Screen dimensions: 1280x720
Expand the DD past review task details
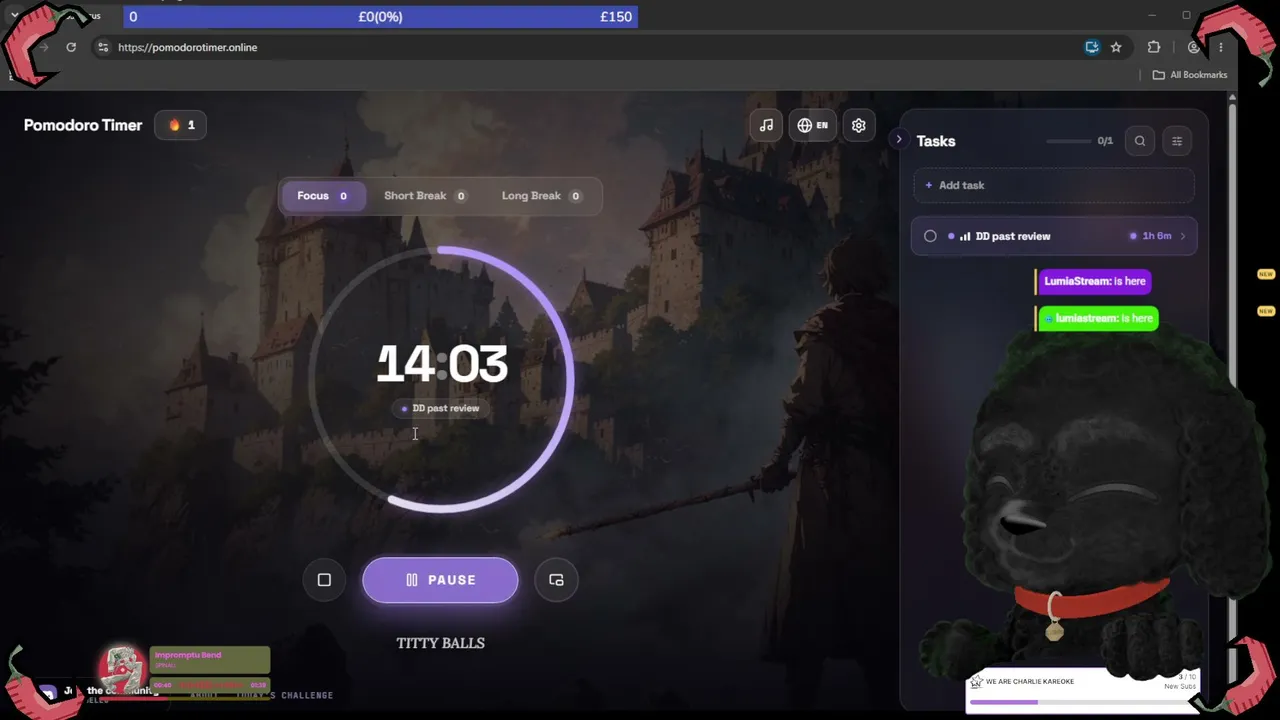pyautogui.click(x=1183, y=236)
